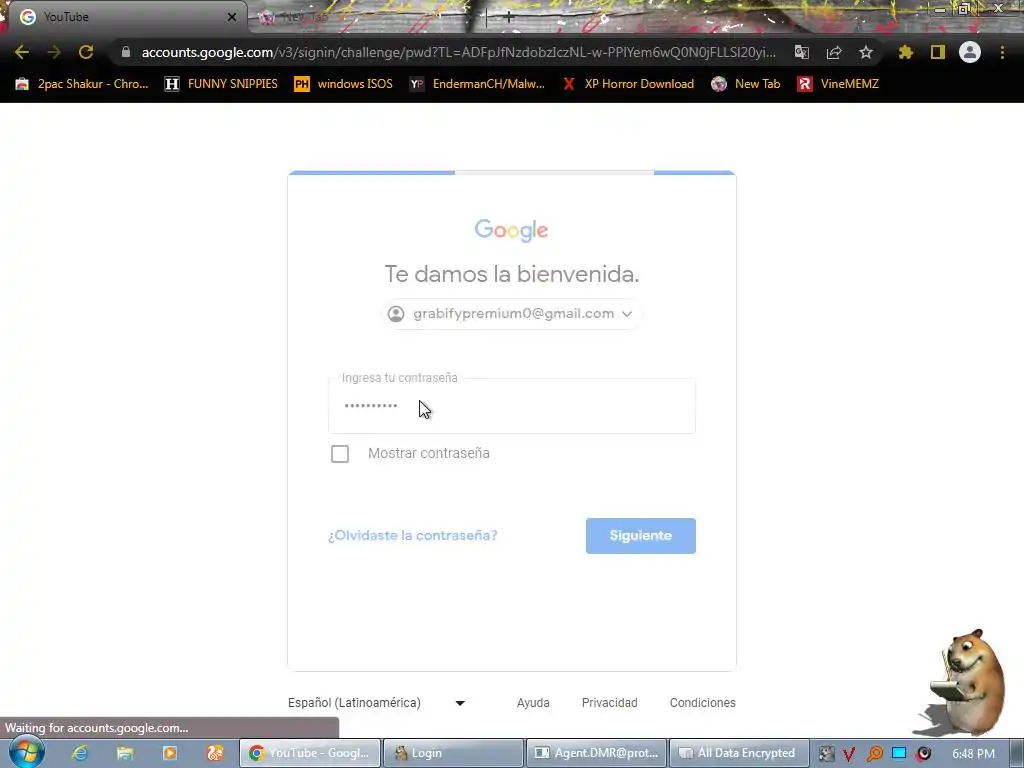
Task: Open the Chrome profile avatar
Action: [970, 52]
